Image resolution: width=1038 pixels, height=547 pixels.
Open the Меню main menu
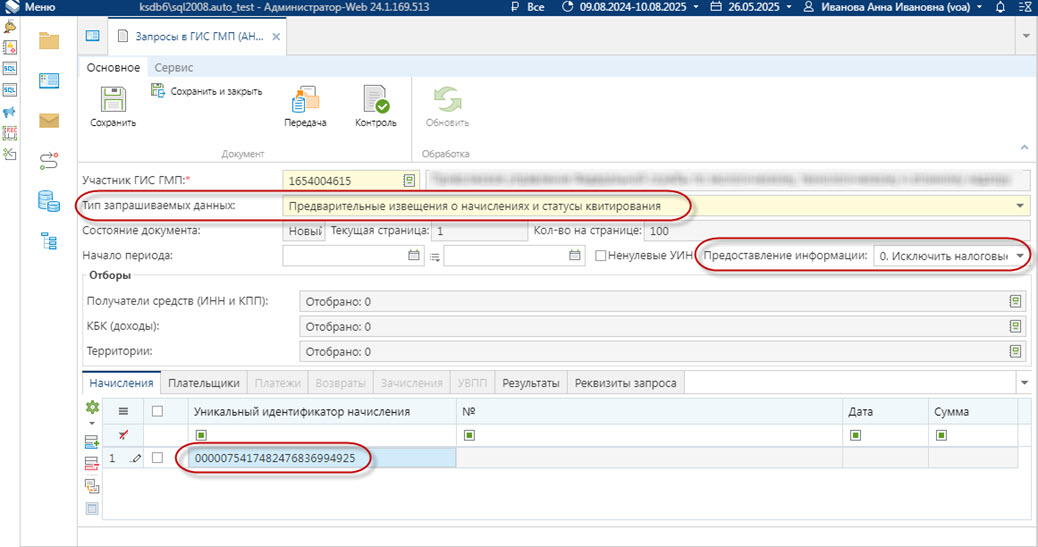30,7
